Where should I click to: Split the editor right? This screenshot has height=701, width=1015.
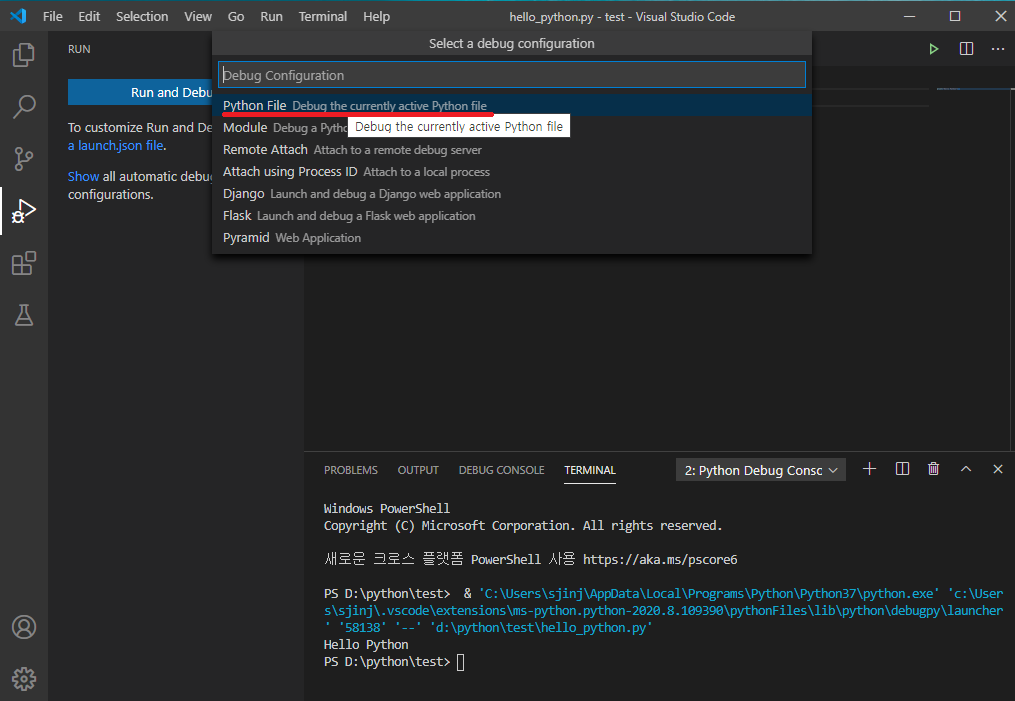[x=966, y=49]
